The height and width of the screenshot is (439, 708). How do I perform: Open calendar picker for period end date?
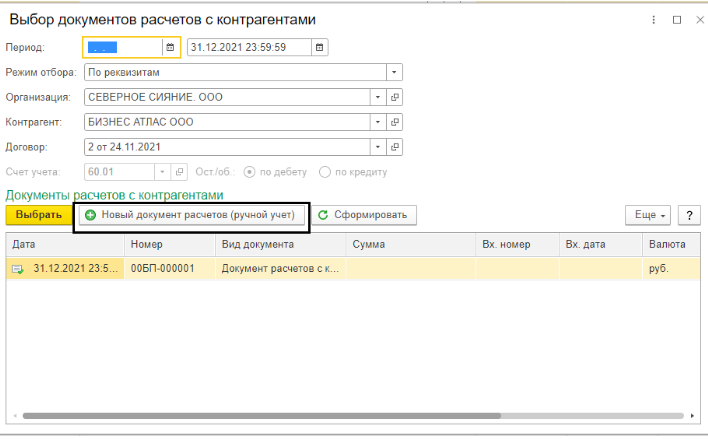tap(319, 47)
